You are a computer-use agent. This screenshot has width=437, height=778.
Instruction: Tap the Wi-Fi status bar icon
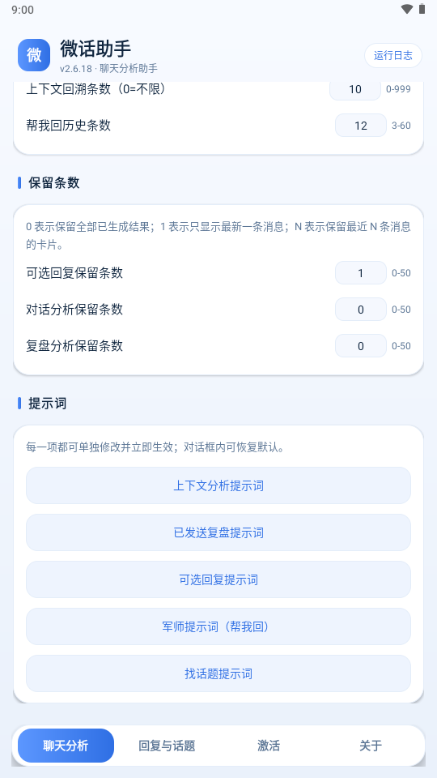407,9
